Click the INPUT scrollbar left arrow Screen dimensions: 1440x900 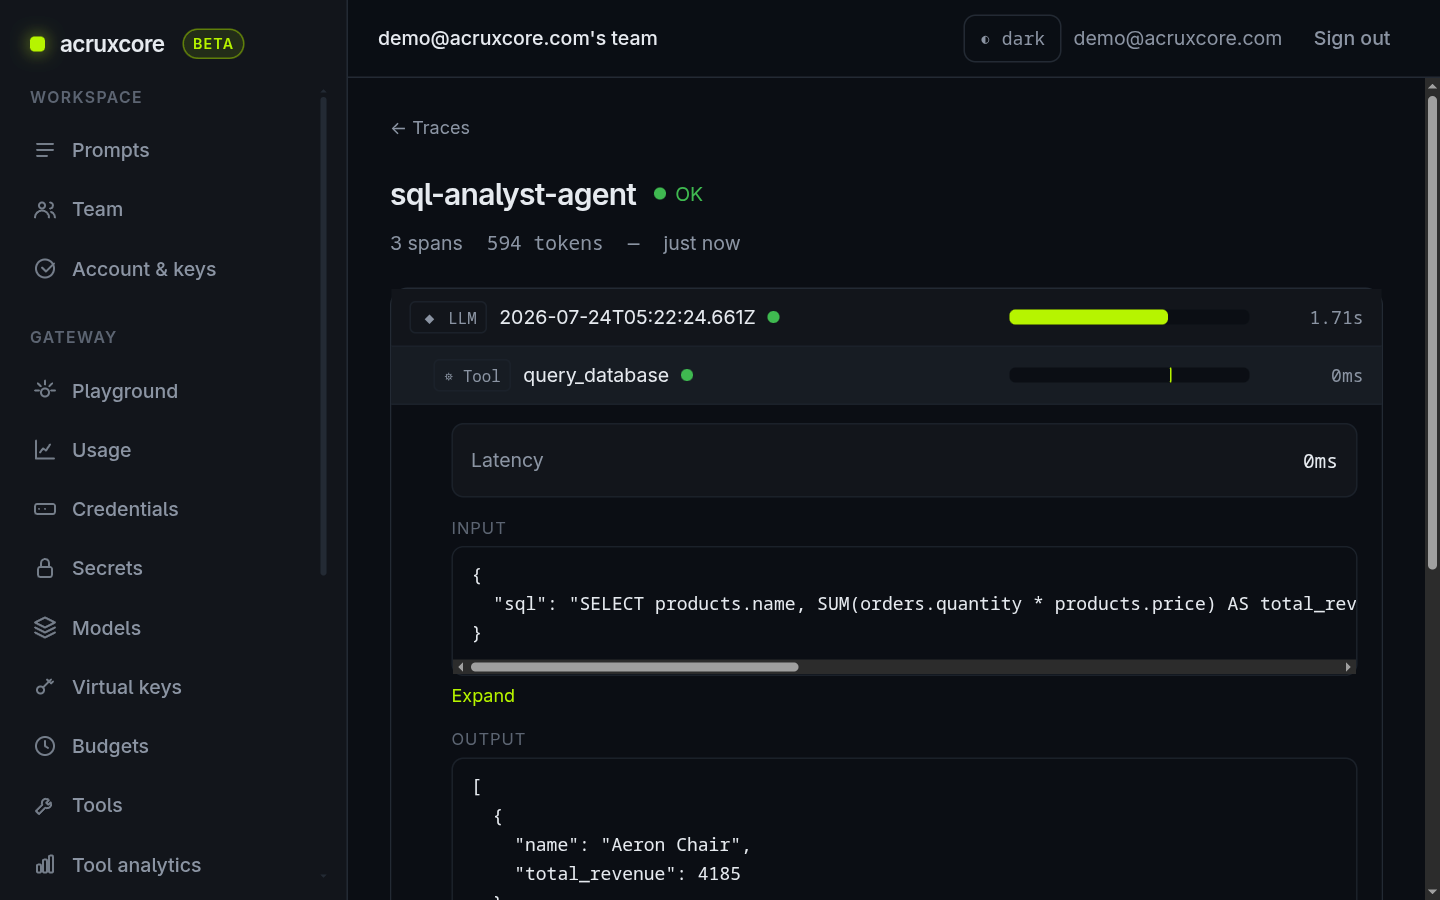pos(460,667)
